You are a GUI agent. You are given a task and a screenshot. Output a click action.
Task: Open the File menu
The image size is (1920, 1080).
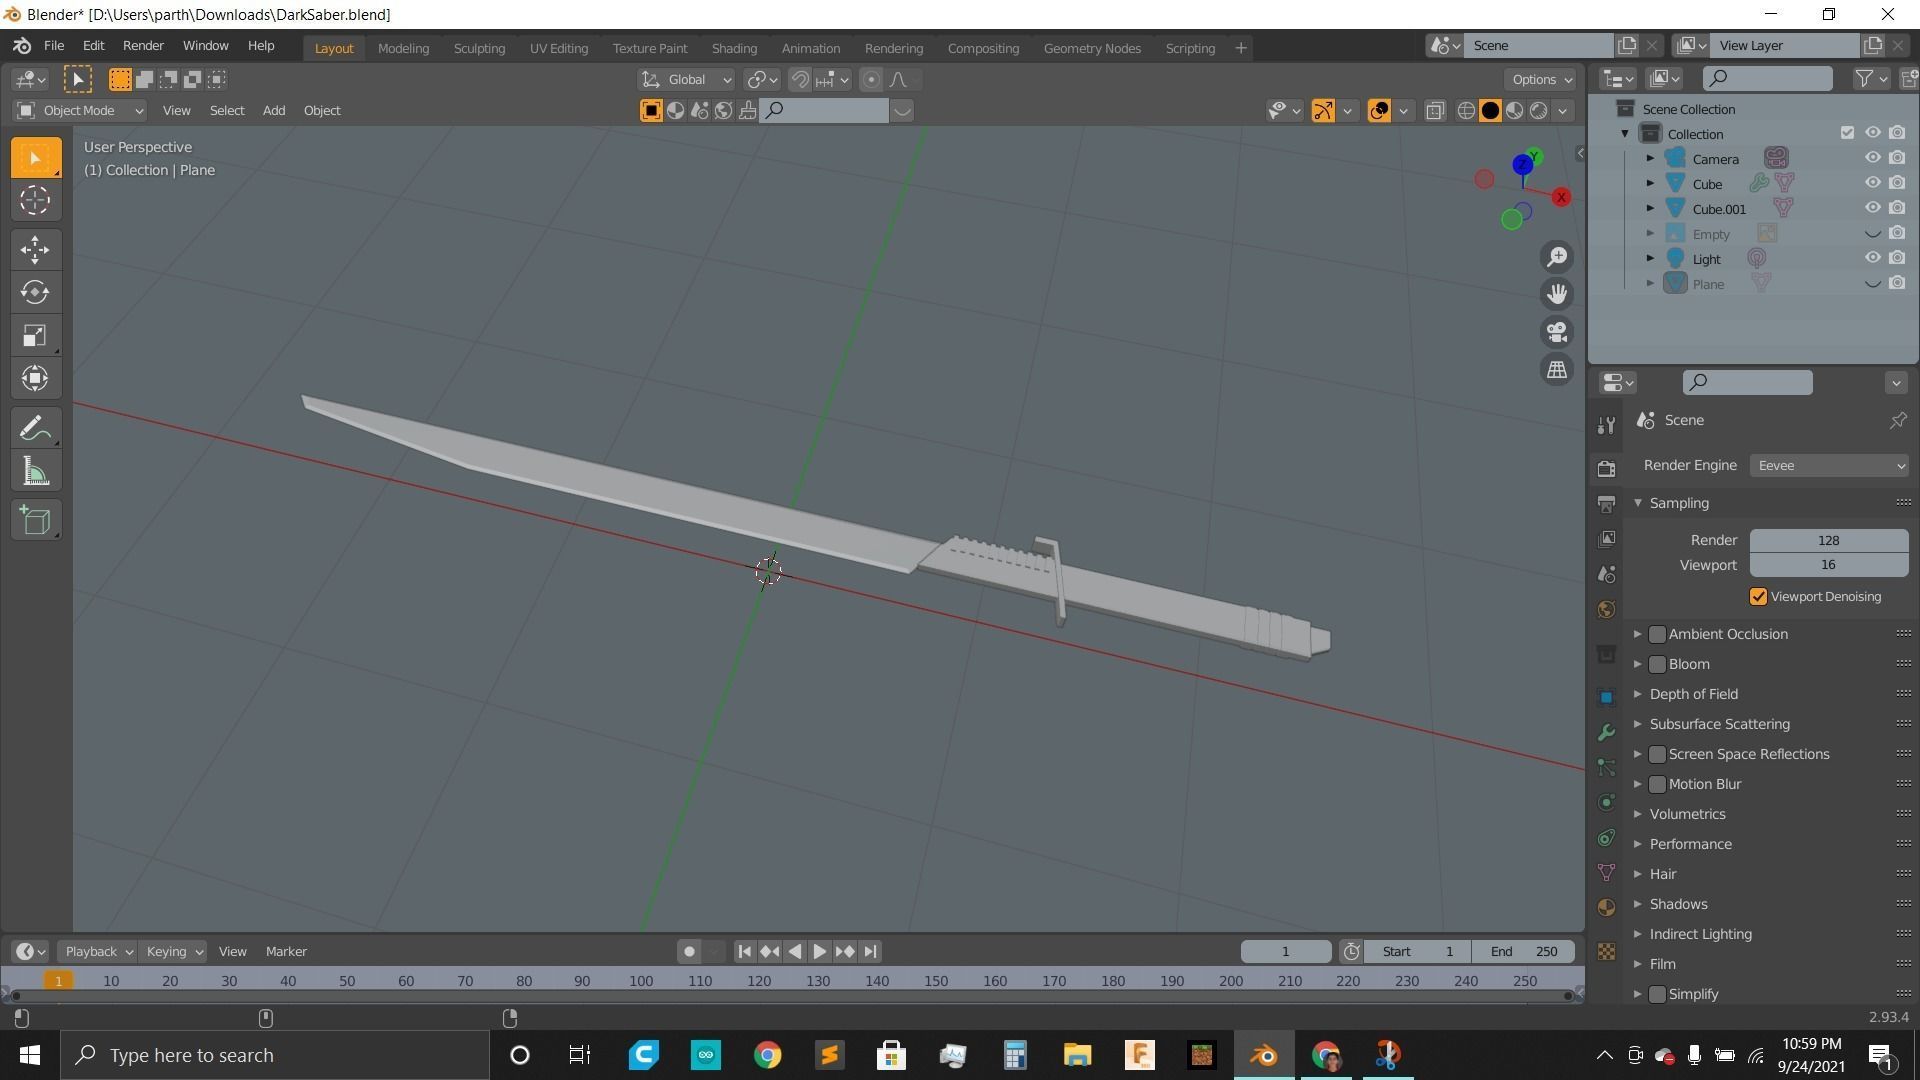coord(54,46)
